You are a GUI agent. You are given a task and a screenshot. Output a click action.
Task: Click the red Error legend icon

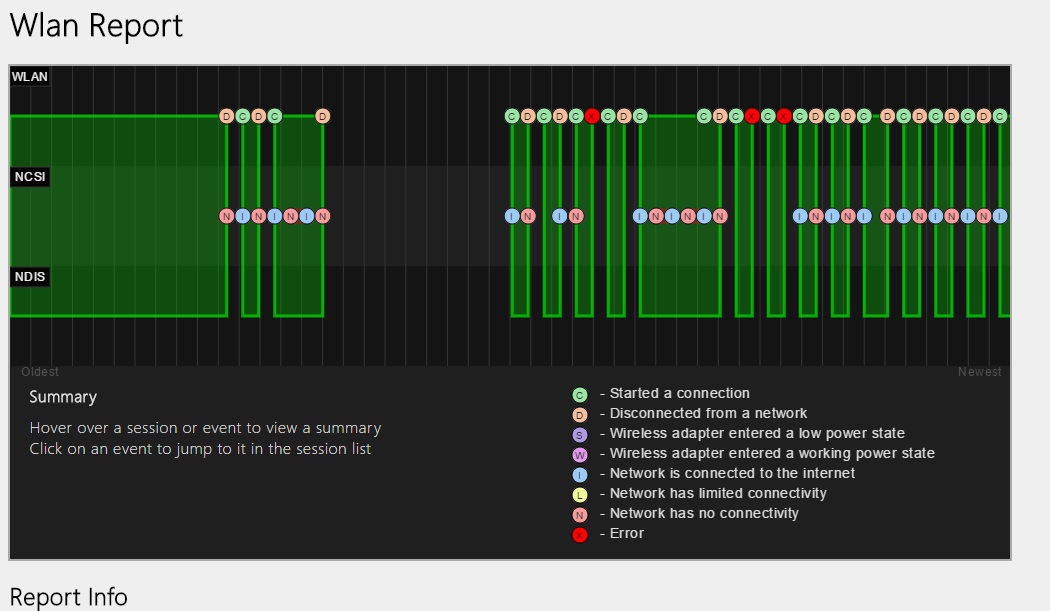(580, 535)
